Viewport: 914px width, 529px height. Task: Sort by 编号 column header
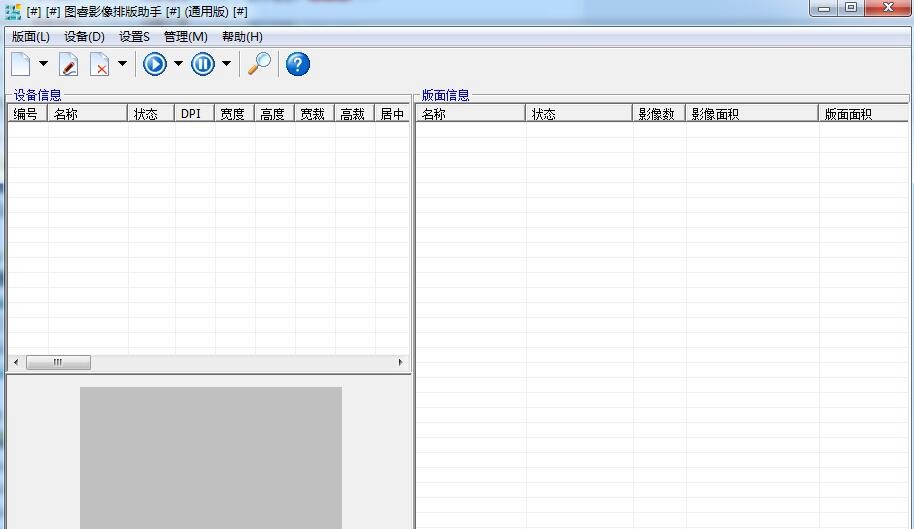[27, 114]
